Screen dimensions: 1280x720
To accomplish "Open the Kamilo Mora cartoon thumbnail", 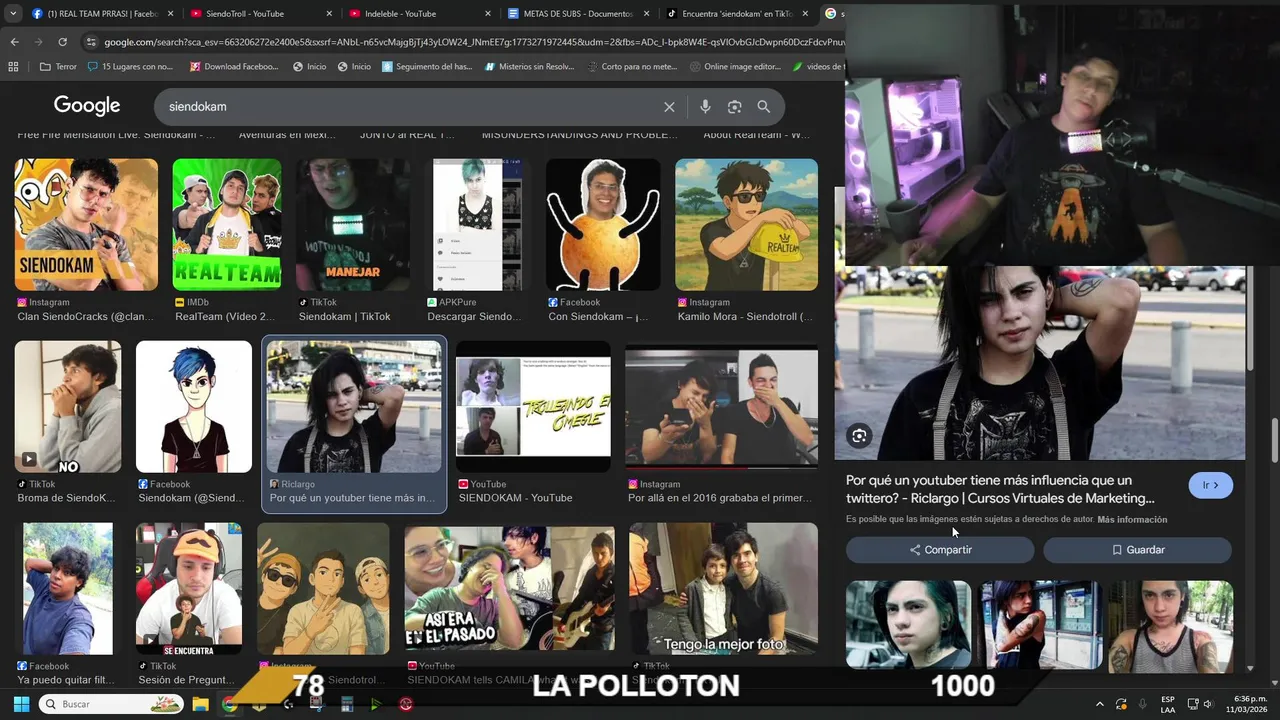I will 746,224.
